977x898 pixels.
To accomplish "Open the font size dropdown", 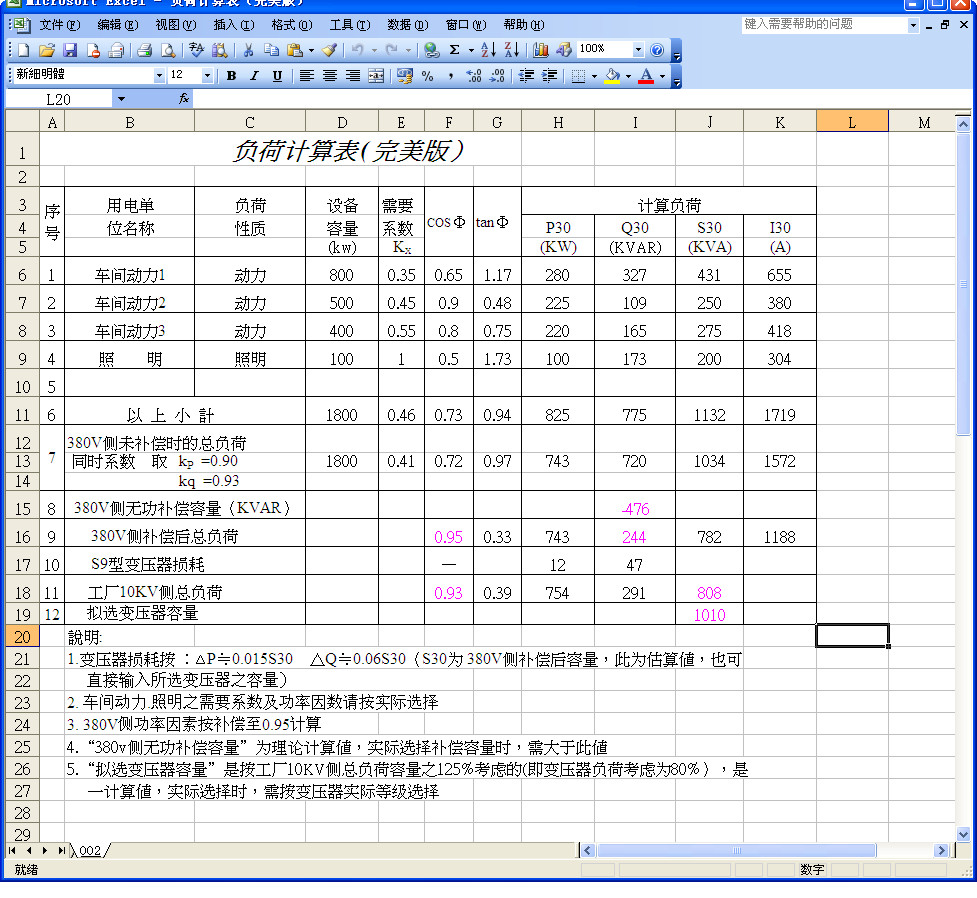I will tap(208, 75).
